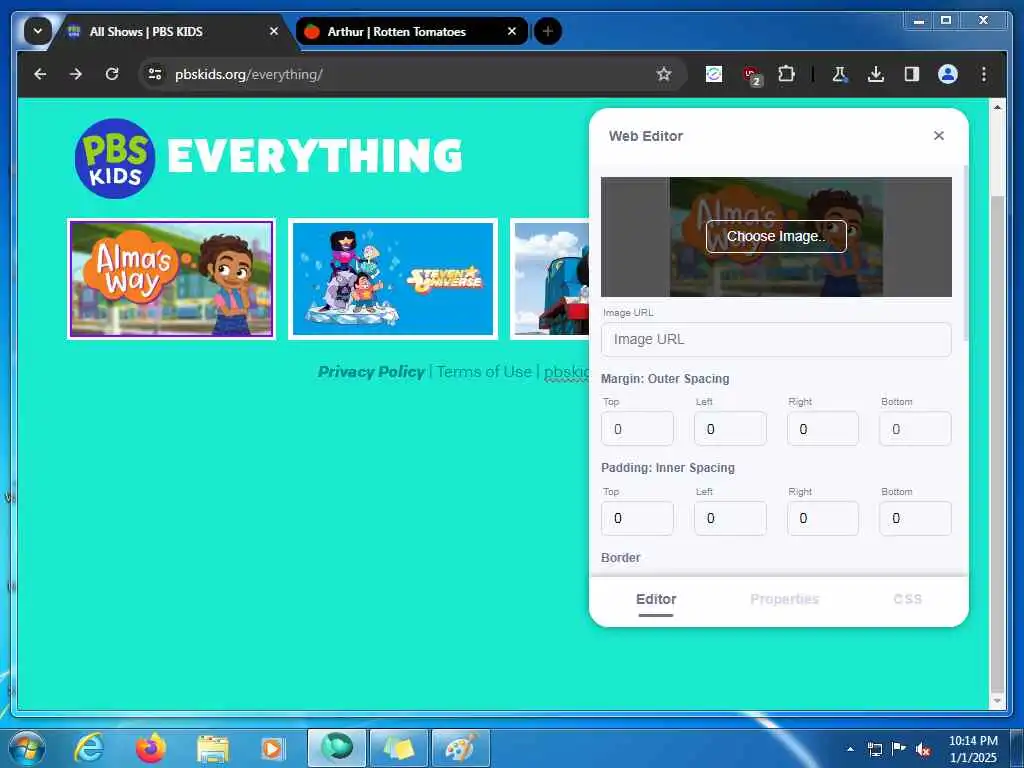The width and height of the screenshot is (1024, 768).
Task: Focus the Image URL input field
Action: (776, 340)
